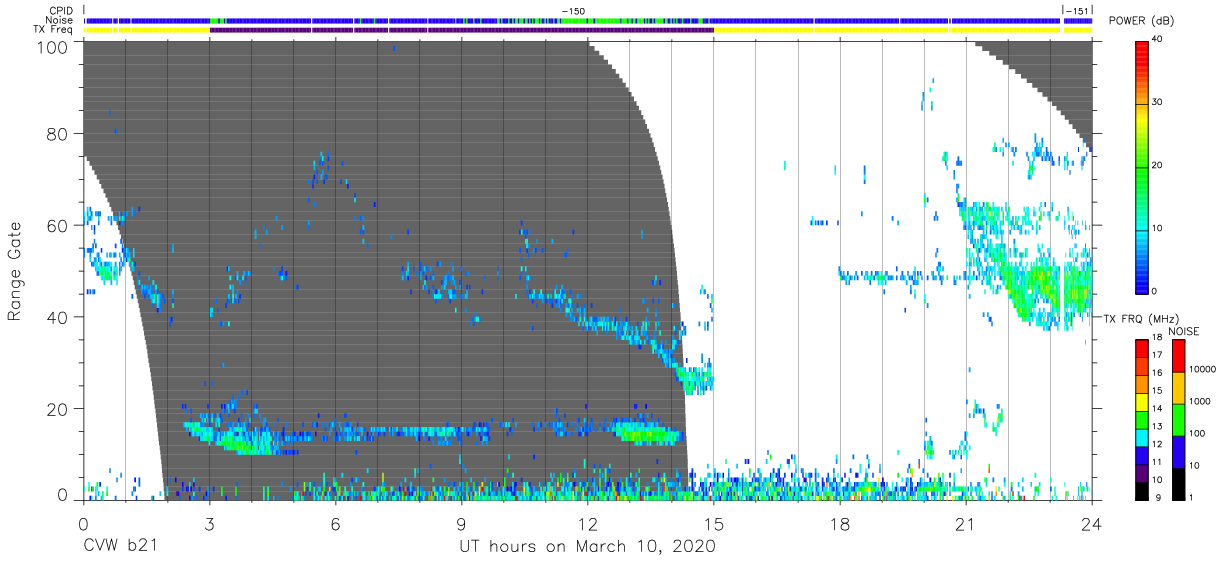Choose the cyan 12–13 MHz TX FRQ swatch
This screenshot has width=1228, height=567.
coord(1143,438)
